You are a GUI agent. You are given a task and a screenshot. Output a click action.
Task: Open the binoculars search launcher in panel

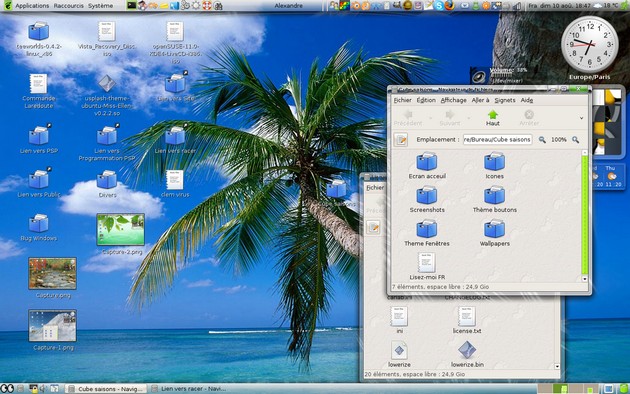tap(218, 6)
